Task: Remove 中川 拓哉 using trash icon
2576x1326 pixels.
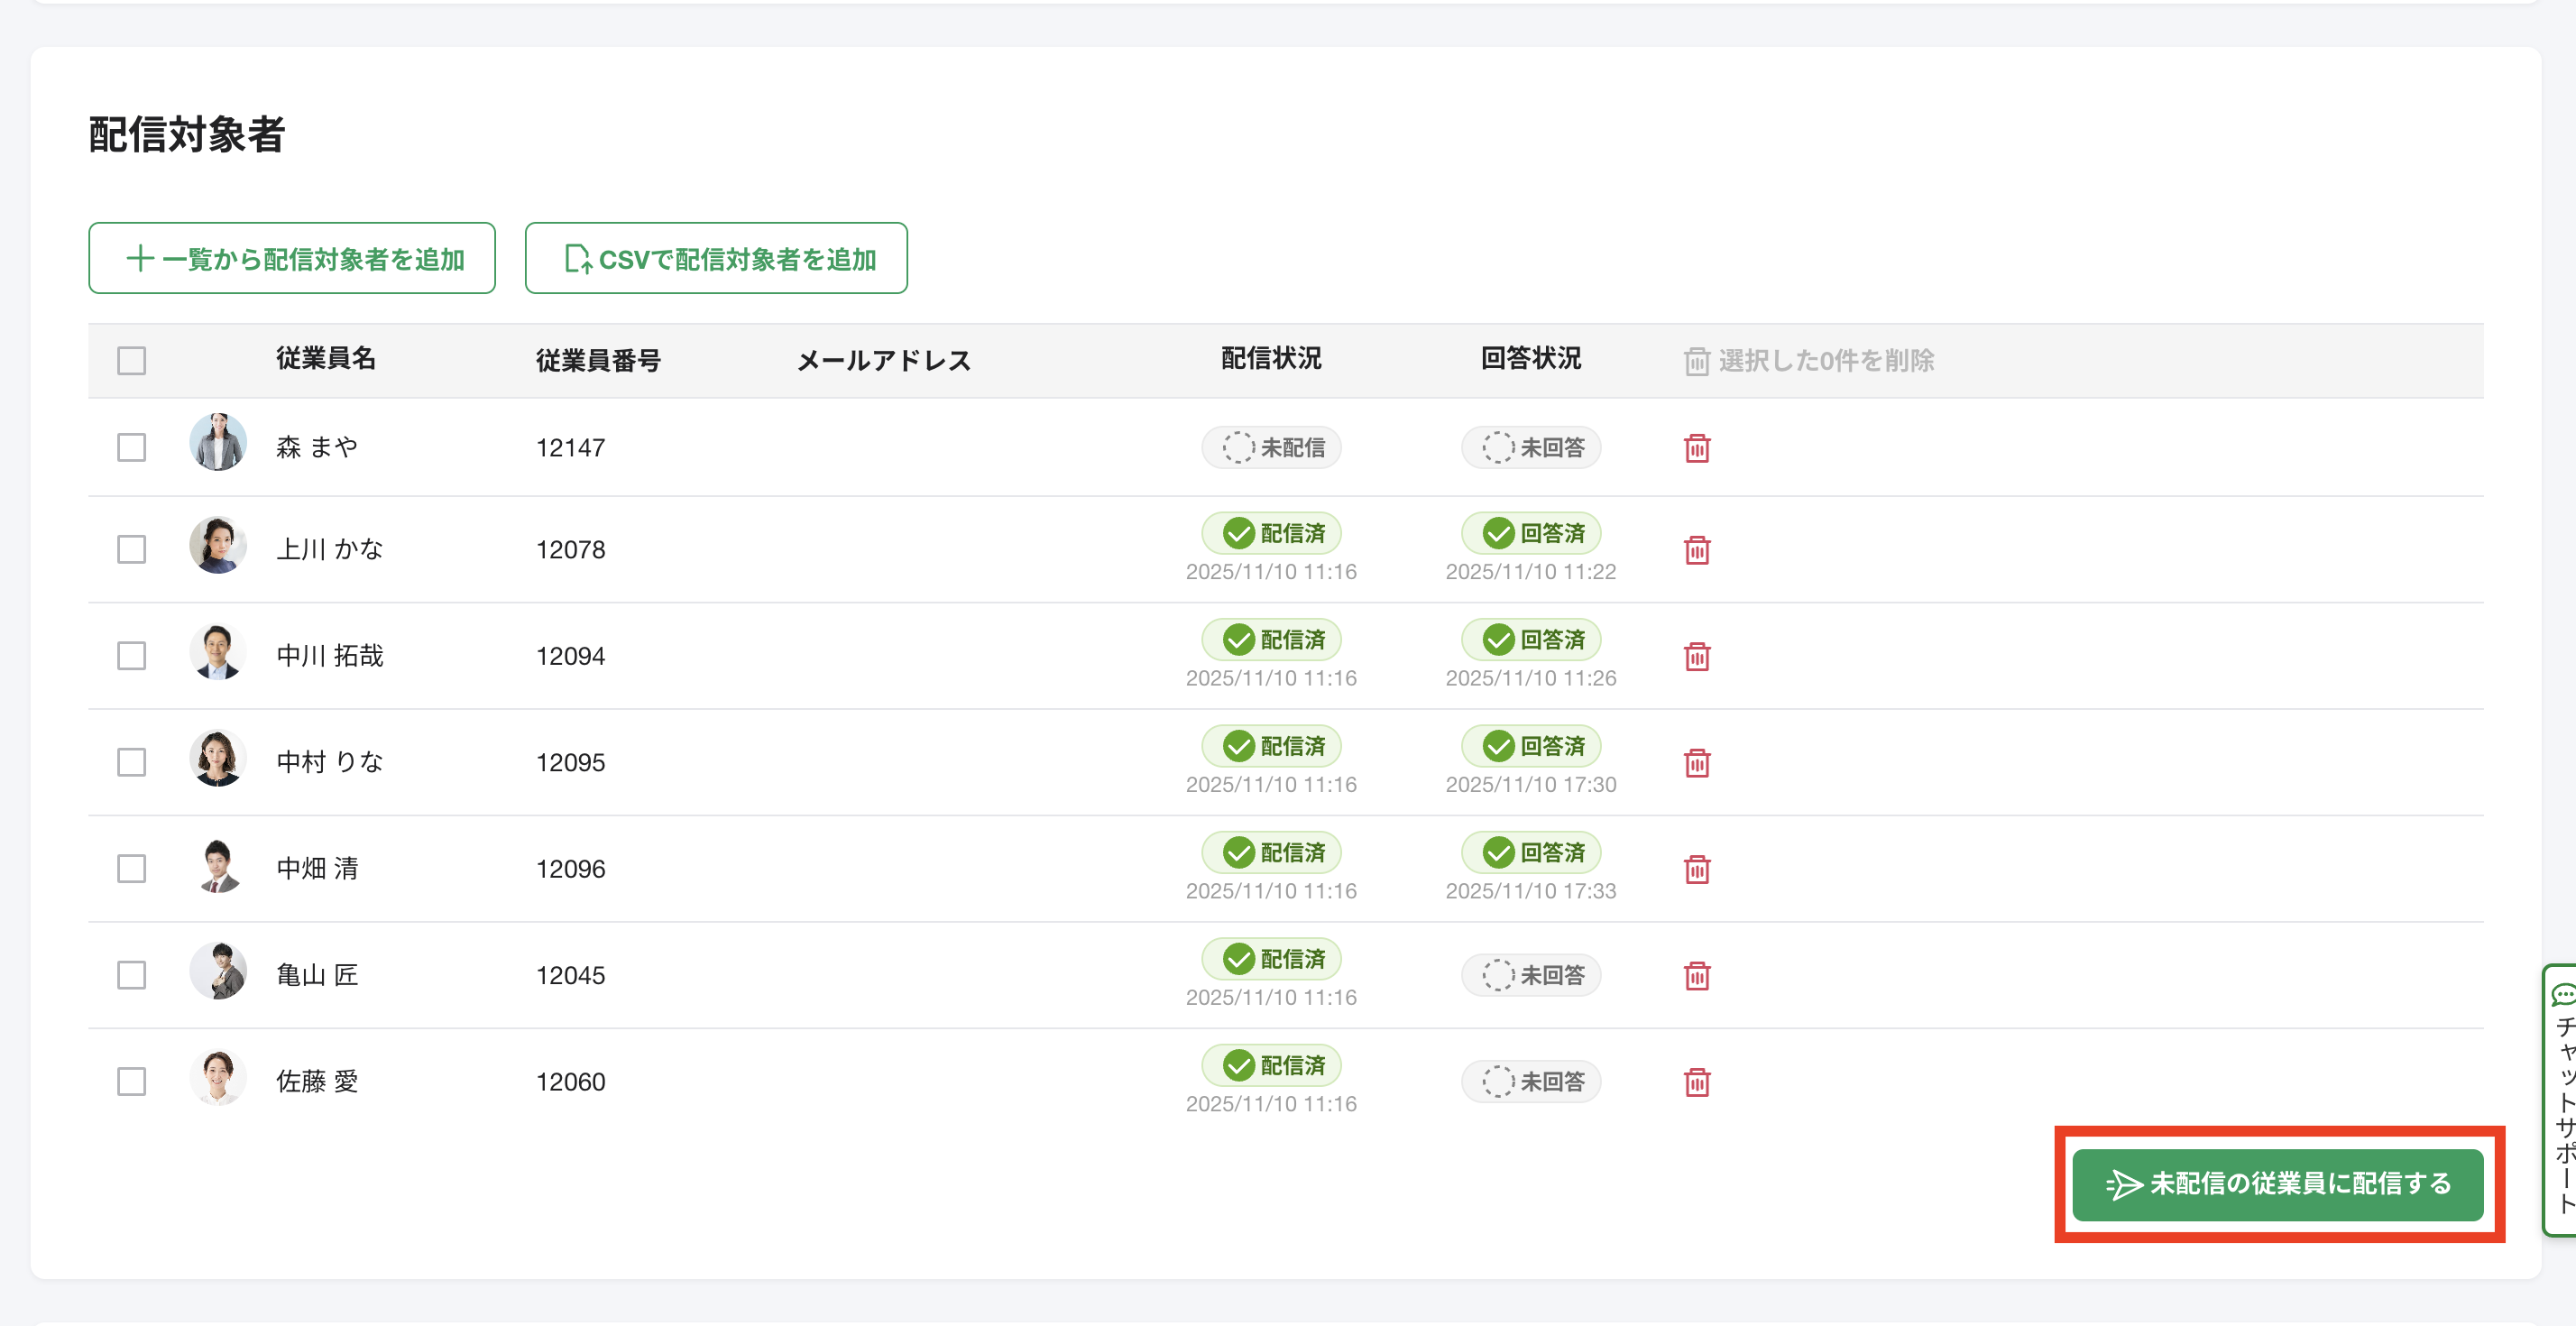Action: (1696, 657)
